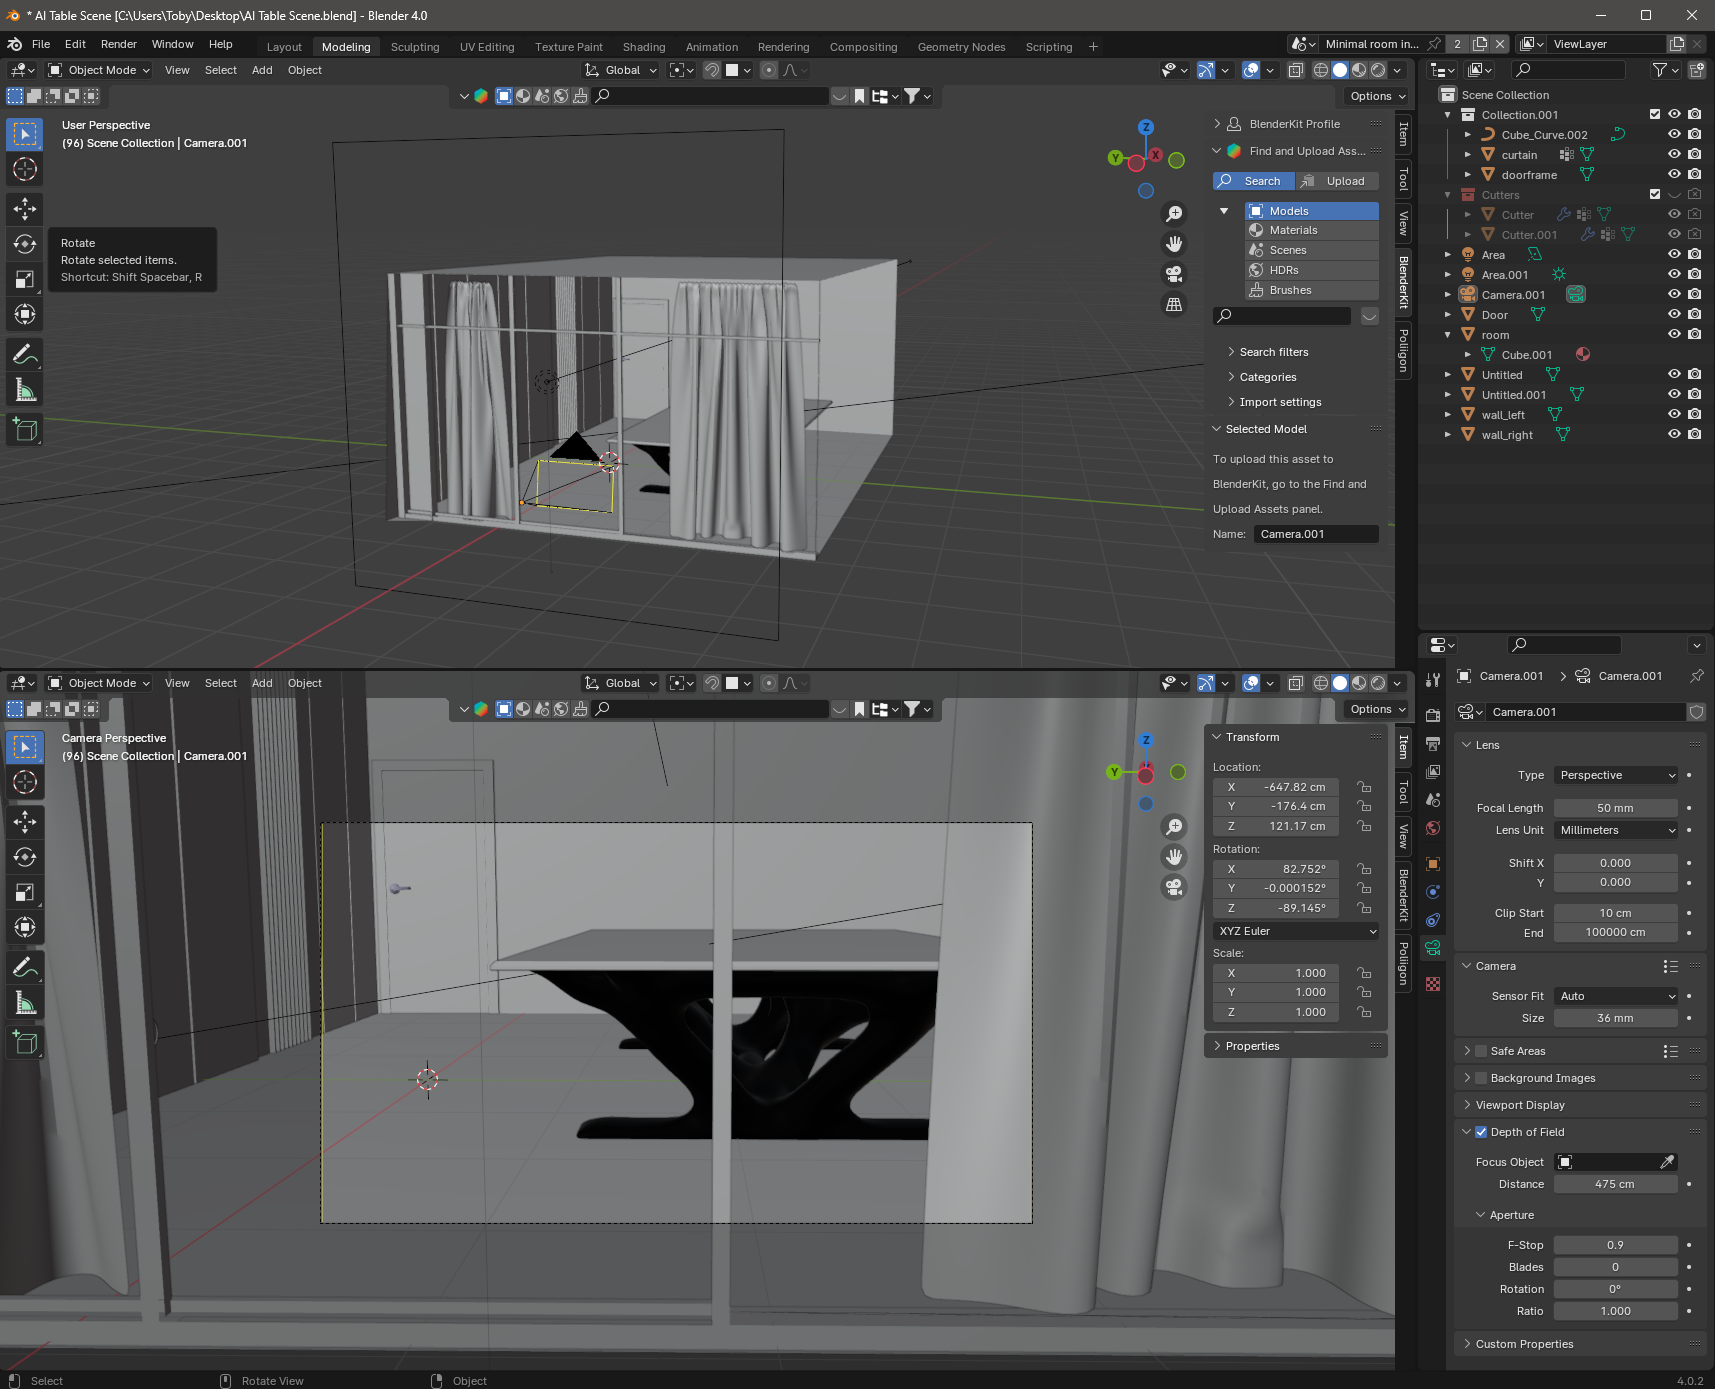Screen dimensions: 1715x1389
Task: Open the XYZ Euler rotation mode dropdown
Action: pyautogui.click(x=1296, y=931)
